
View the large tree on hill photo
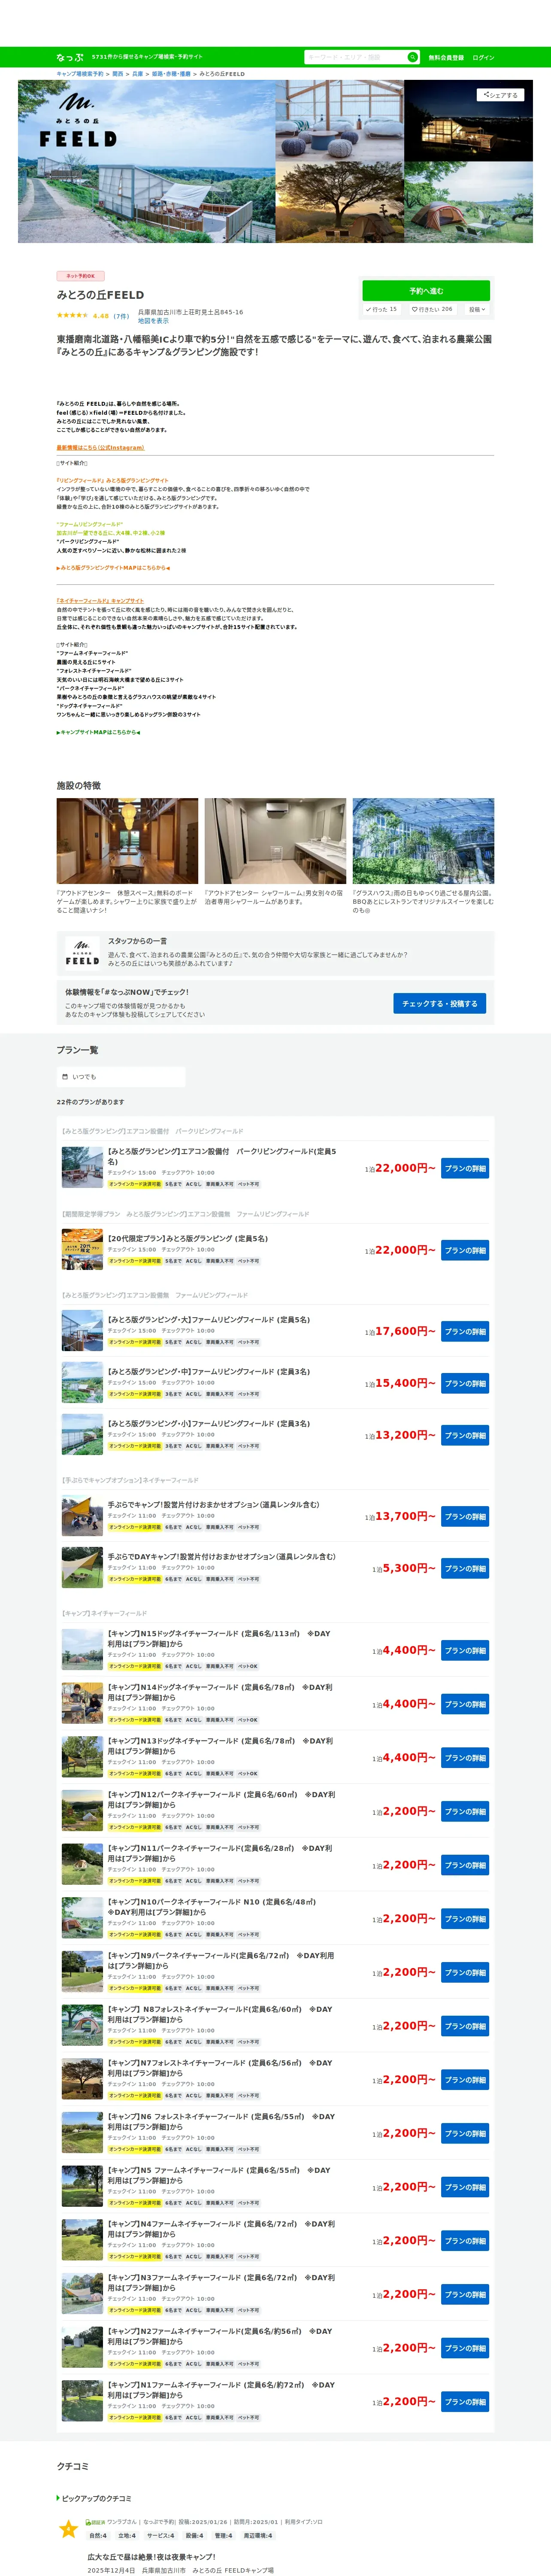tap(339, 202)
